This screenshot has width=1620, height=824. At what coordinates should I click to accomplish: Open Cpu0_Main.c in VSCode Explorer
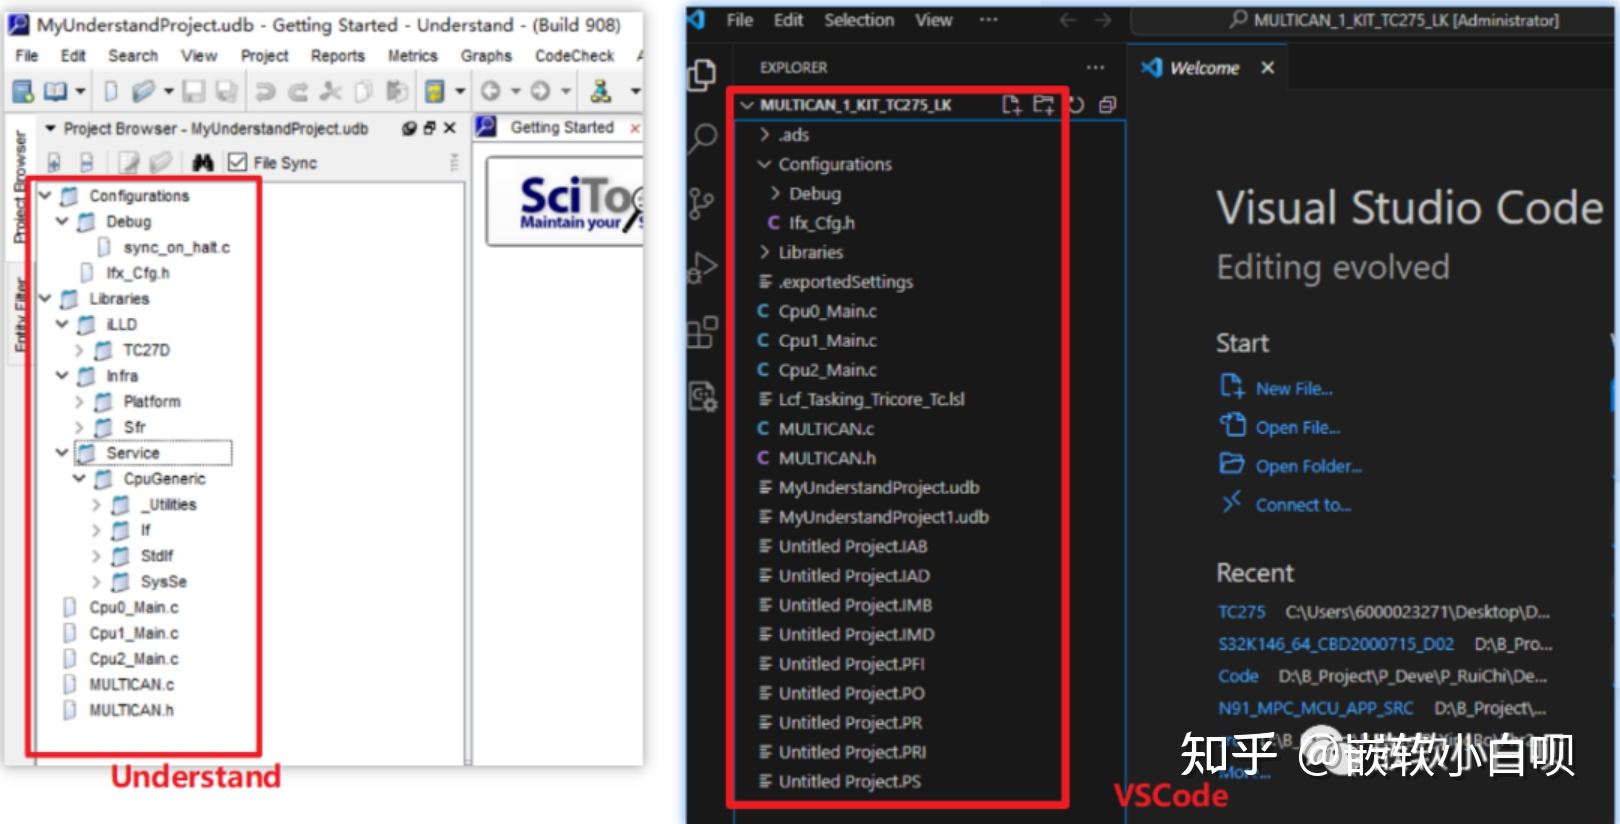point(828,311)
